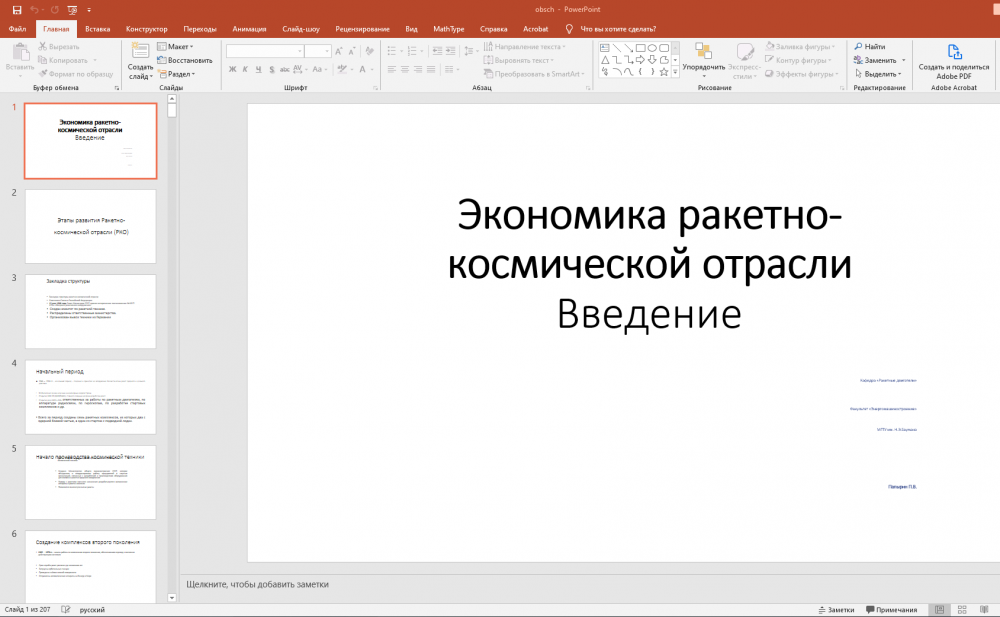Click the Упорядочить (Arrange) icon
Screen dimensions: 1000x617
tap(703, 51)
